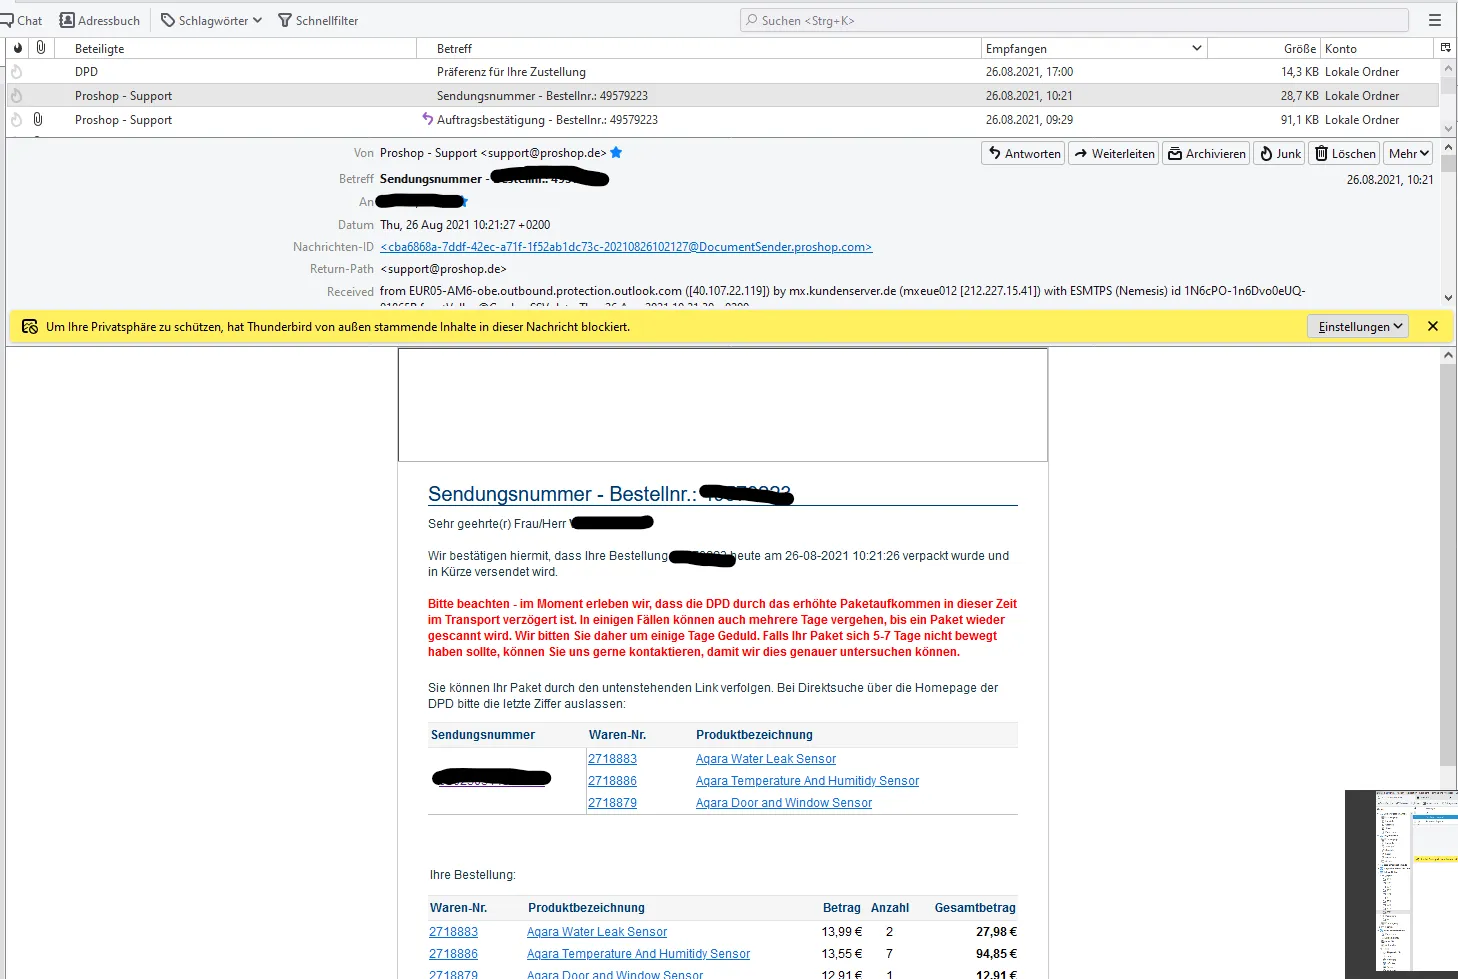Screen dimensions: 1458x979
Task: Click Antworten to reply
Action: coord(1024,153)
